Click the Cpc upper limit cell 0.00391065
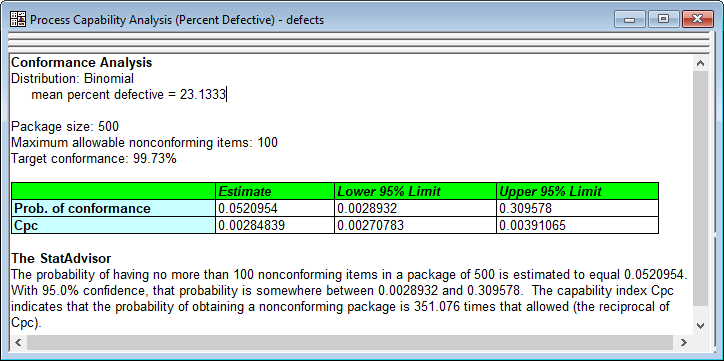 pyautogui.click(x=577, y=225)
